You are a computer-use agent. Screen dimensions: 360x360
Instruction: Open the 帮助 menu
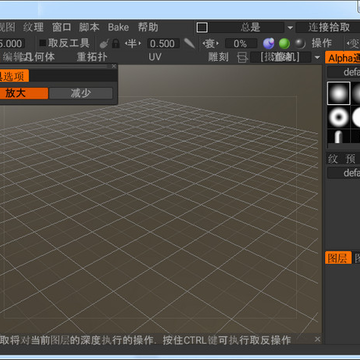(148, 27)
